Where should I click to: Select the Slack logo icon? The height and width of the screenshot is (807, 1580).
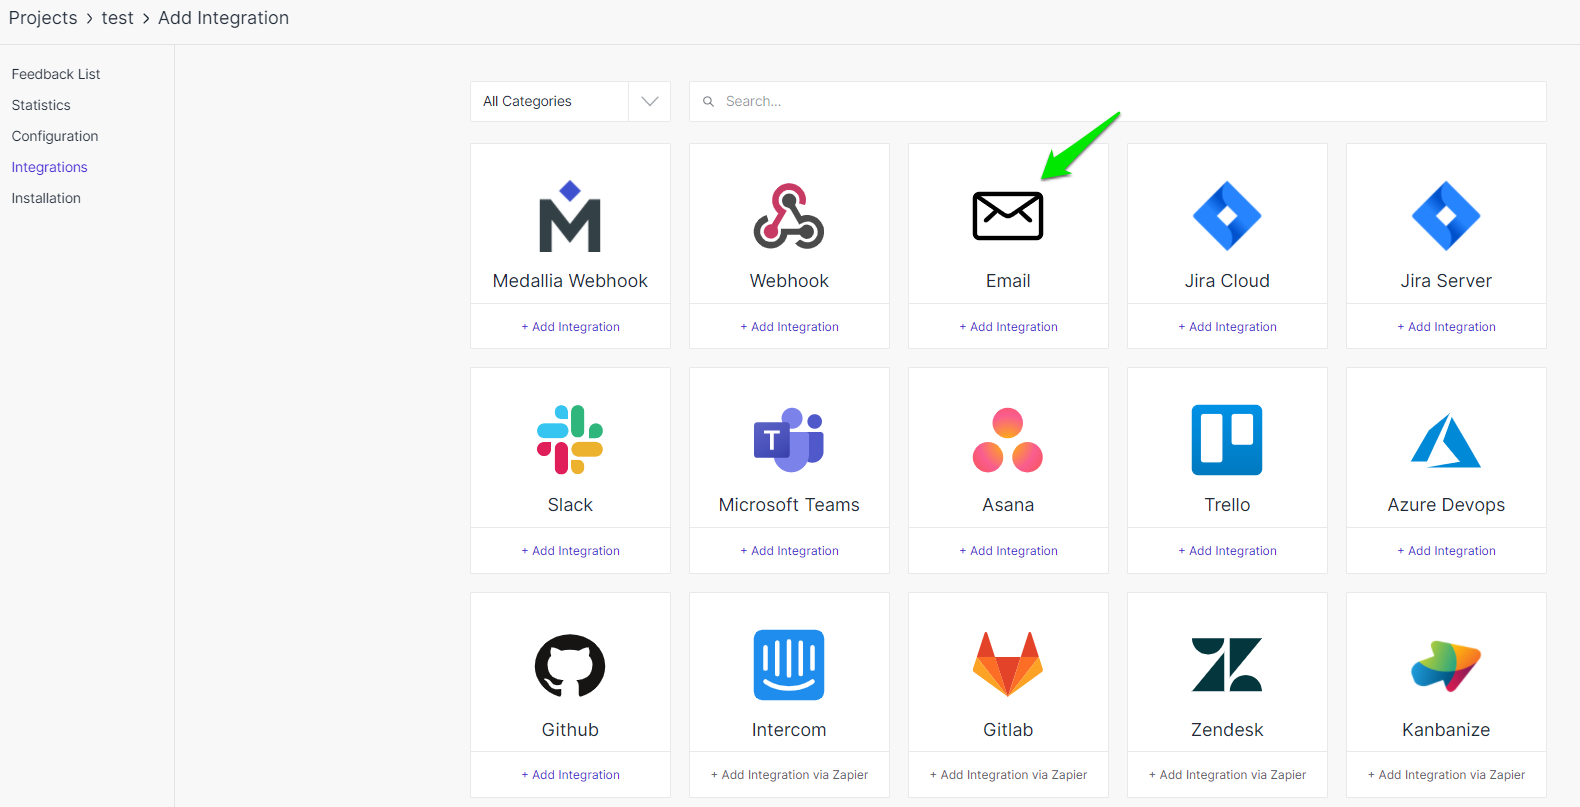pyautogui.click(x=570, y=440)
